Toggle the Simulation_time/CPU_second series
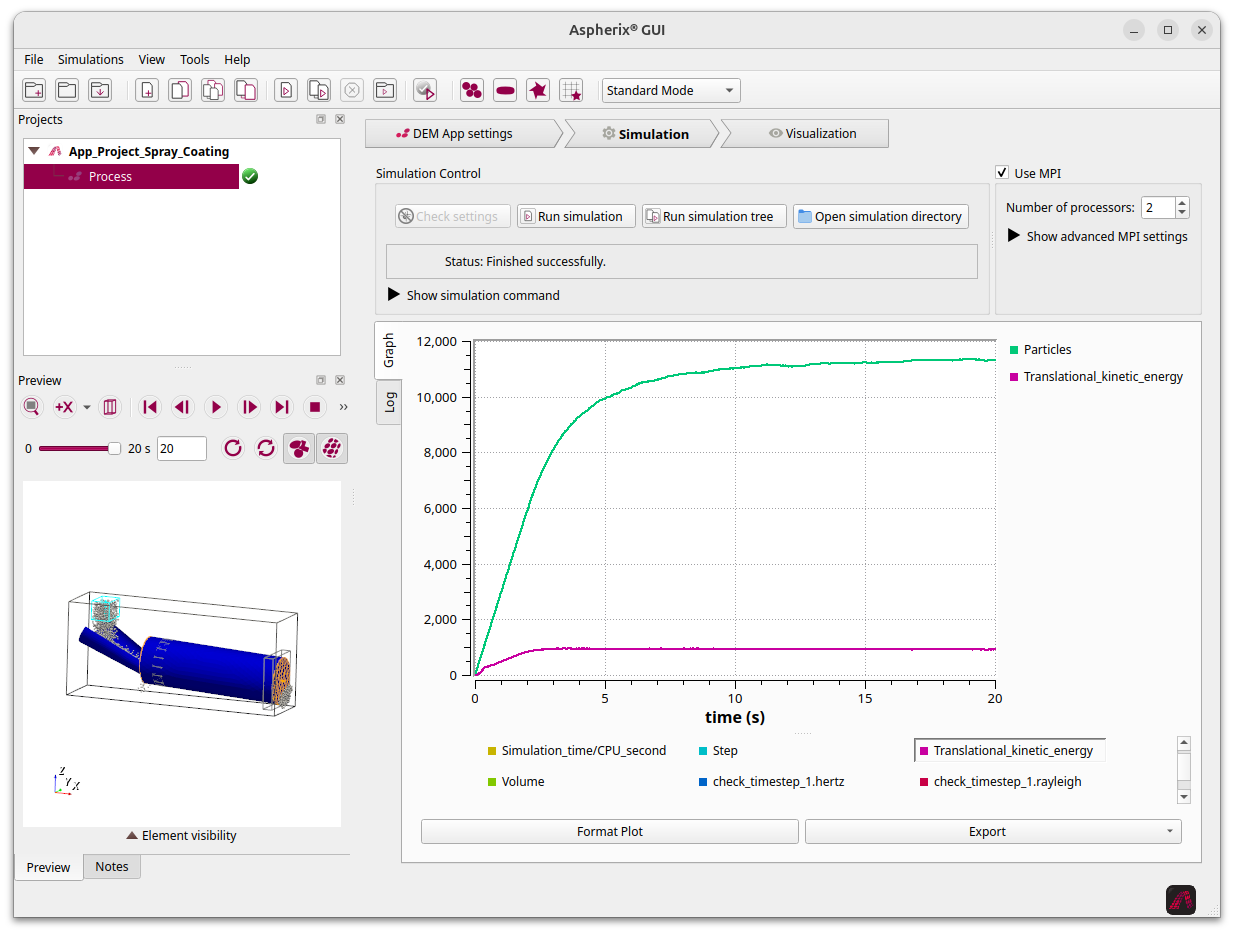This screenshot has width=1234, height=934. point(577,751)
